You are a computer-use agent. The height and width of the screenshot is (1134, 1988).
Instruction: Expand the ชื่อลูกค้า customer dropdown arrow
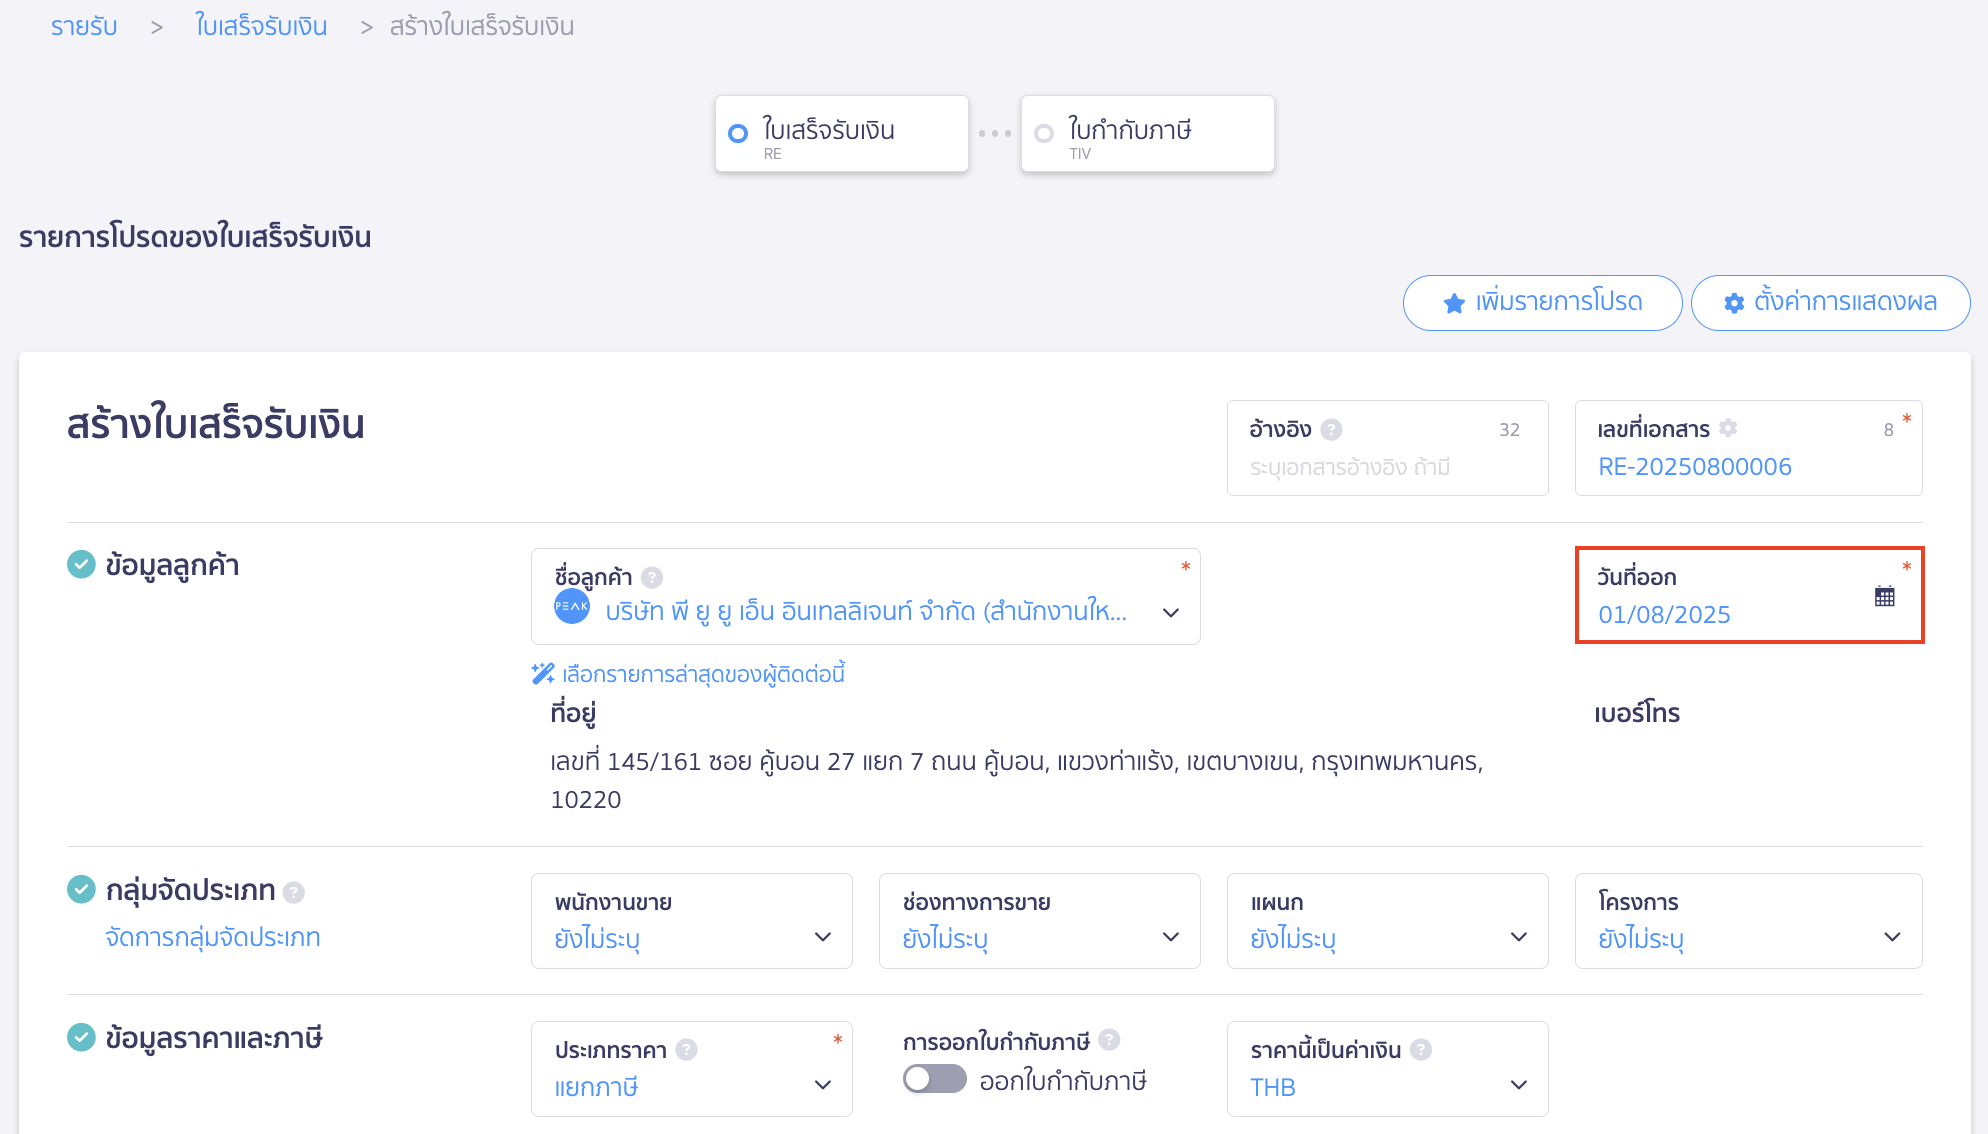pyautogui.click(x=1171, y=612)
